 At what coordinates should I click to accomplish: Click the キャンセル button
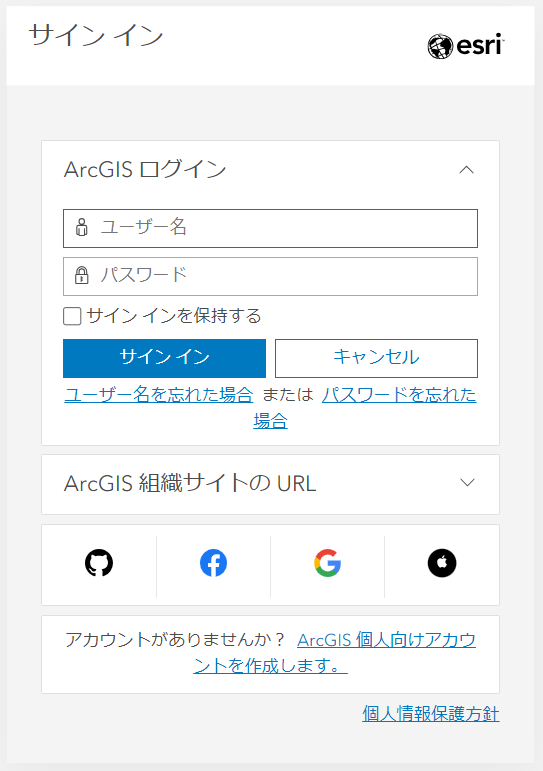pos(376,358)
